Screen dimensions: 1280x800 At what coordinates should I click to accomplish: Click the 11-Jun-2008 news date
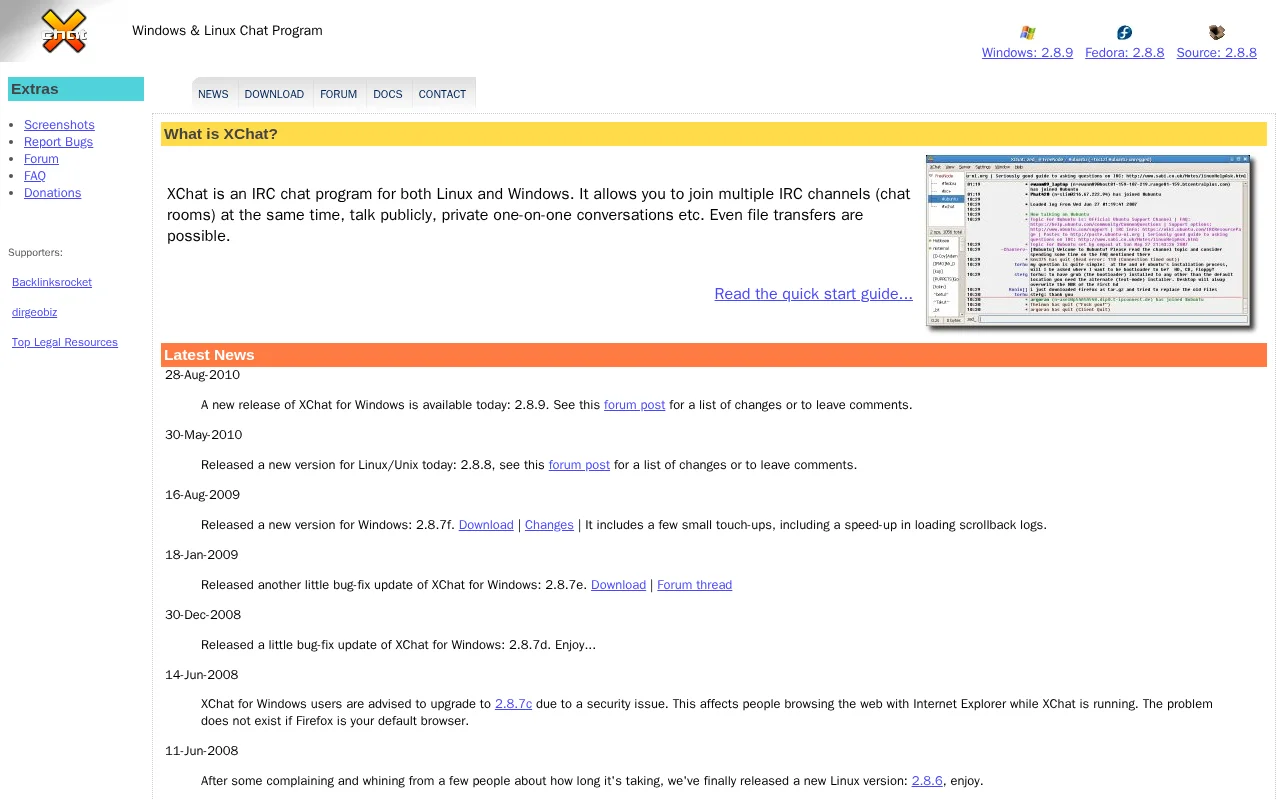point(201,751)
